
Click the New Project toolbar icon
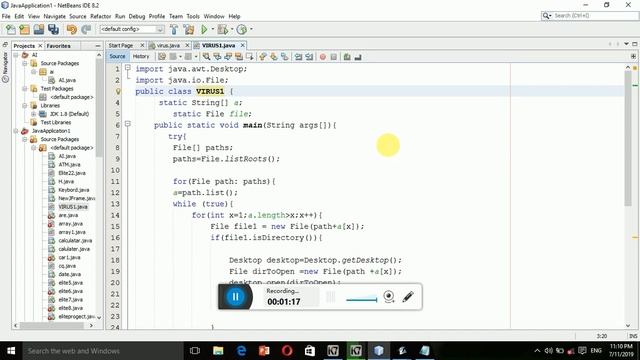point(24,29)
